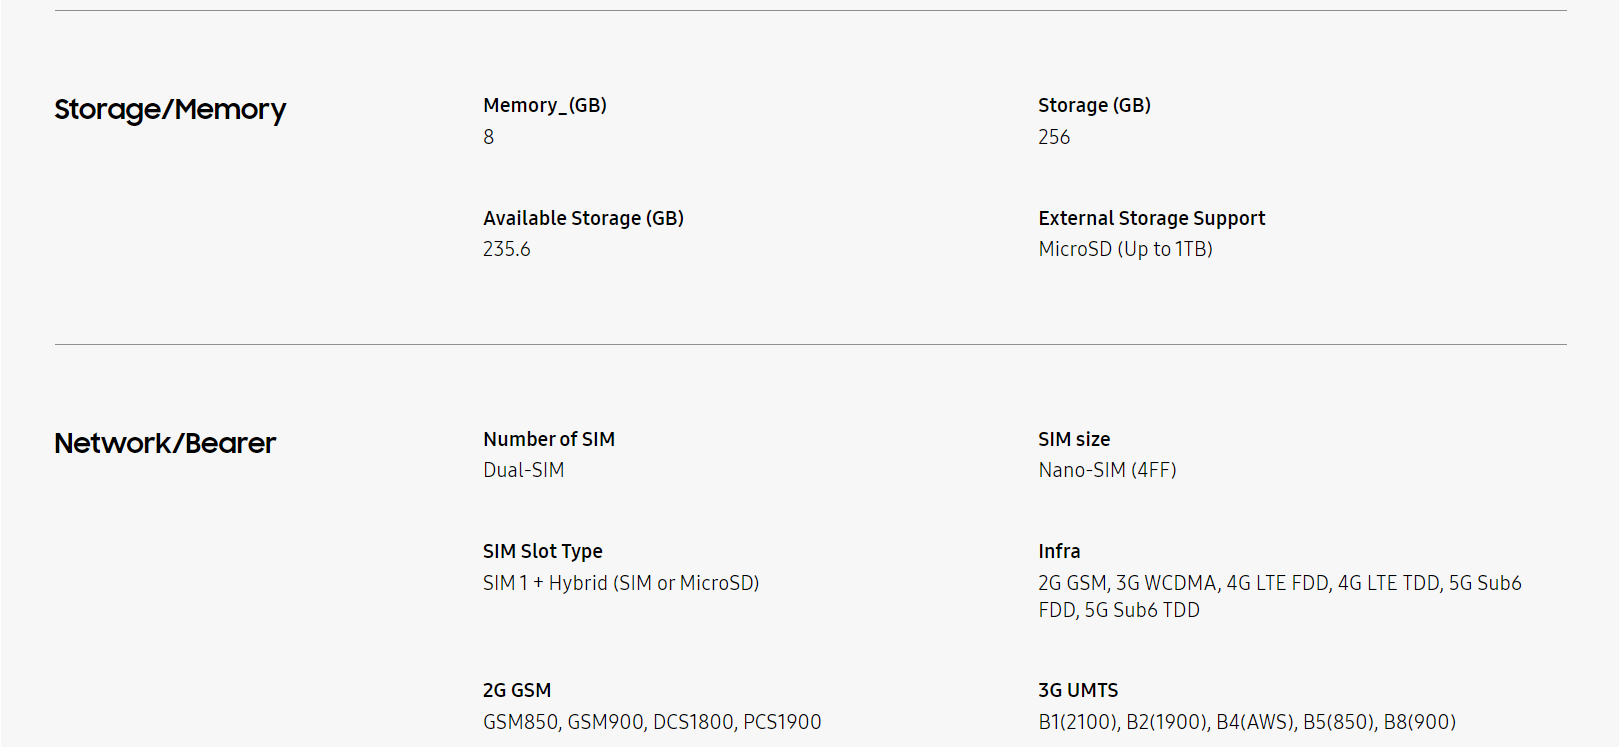Select the MicroSD (Up to 1TB) text

(x=1125, y=249)
